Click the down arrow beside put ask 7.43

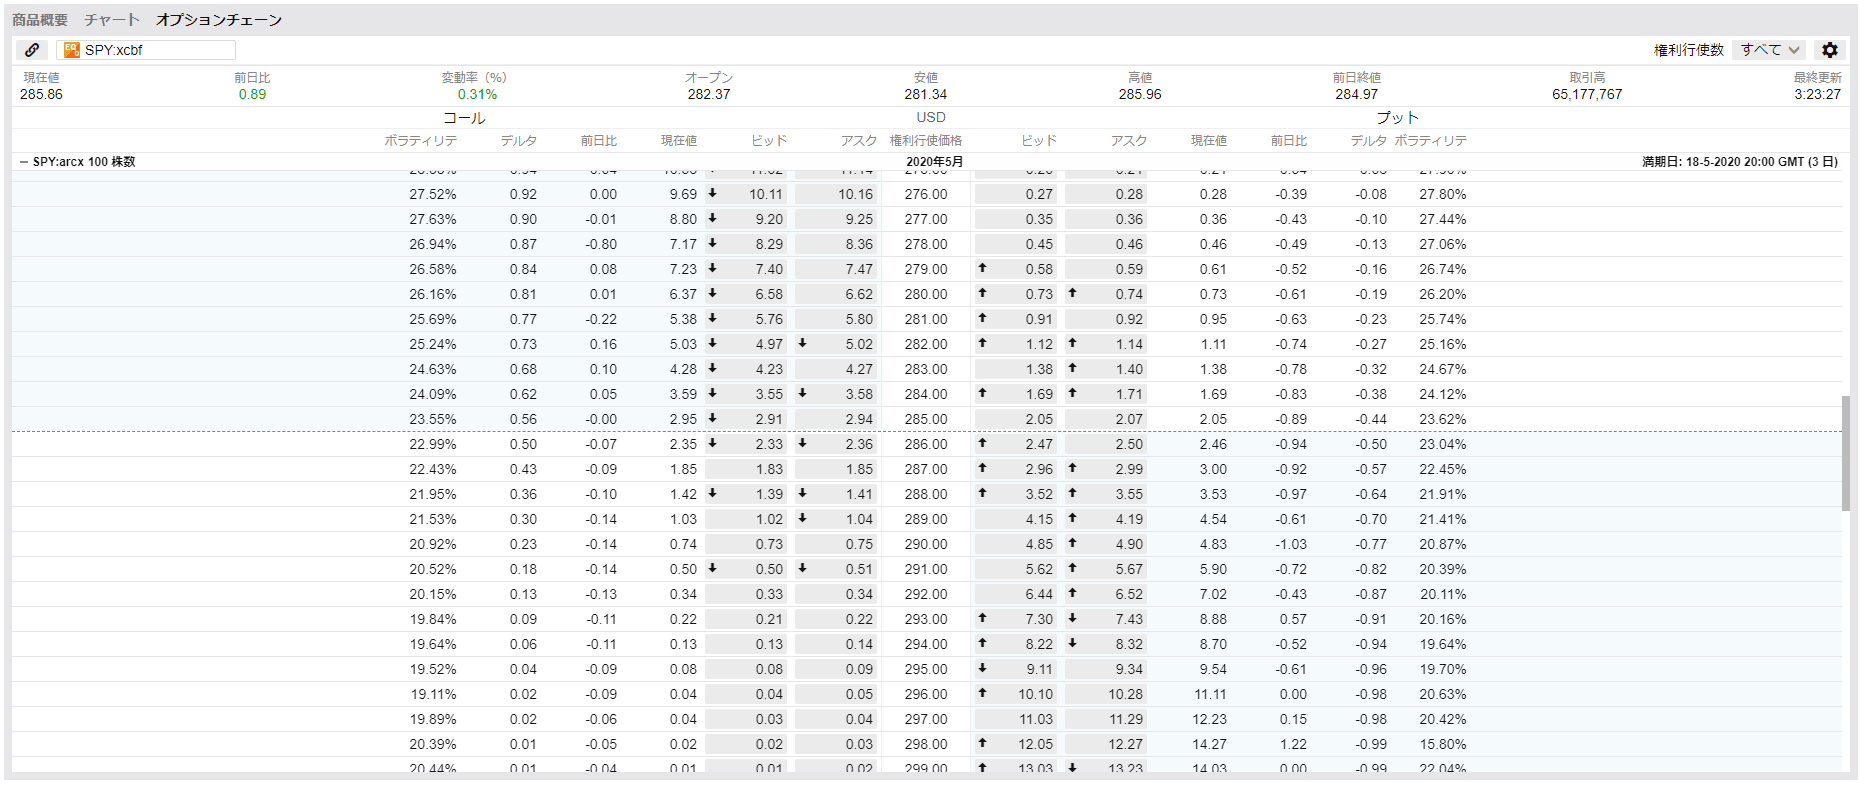pyautogui.click(x=1072, y=618)
